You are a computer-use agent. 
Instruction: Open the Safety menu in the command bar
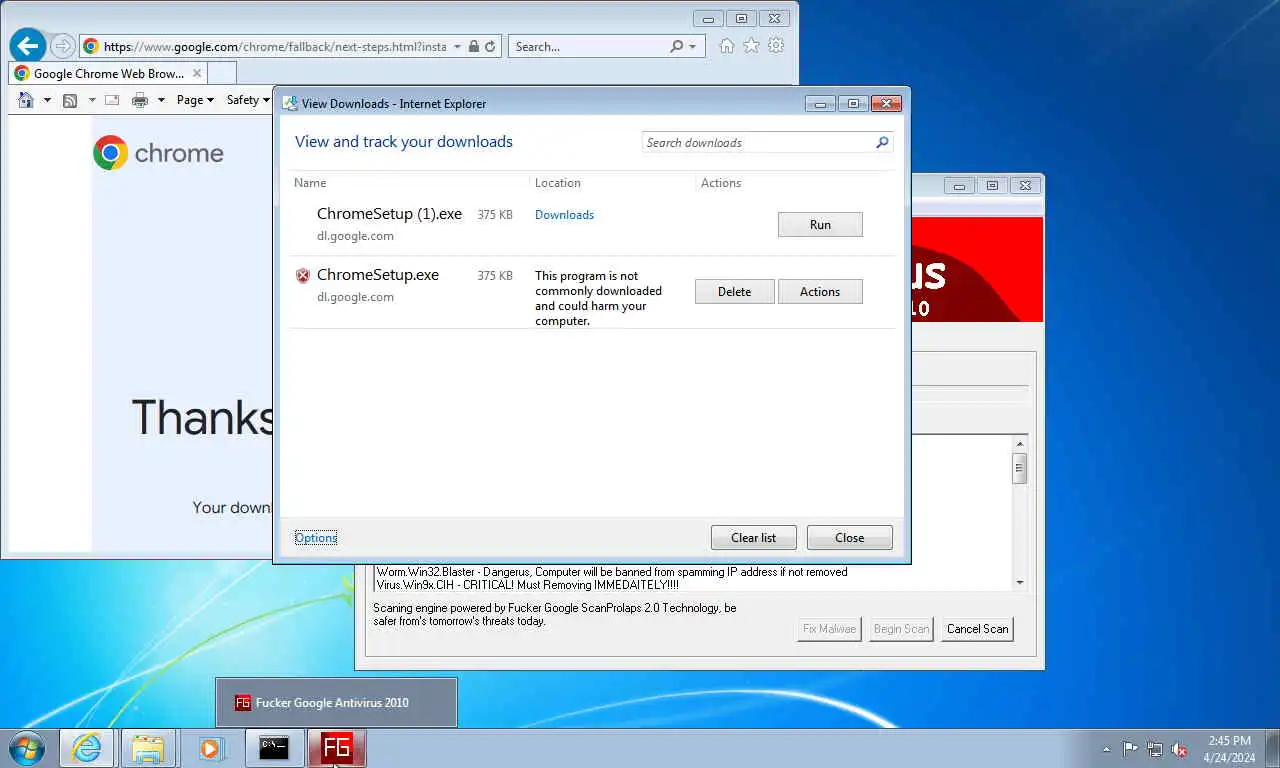tap(248, 100)
